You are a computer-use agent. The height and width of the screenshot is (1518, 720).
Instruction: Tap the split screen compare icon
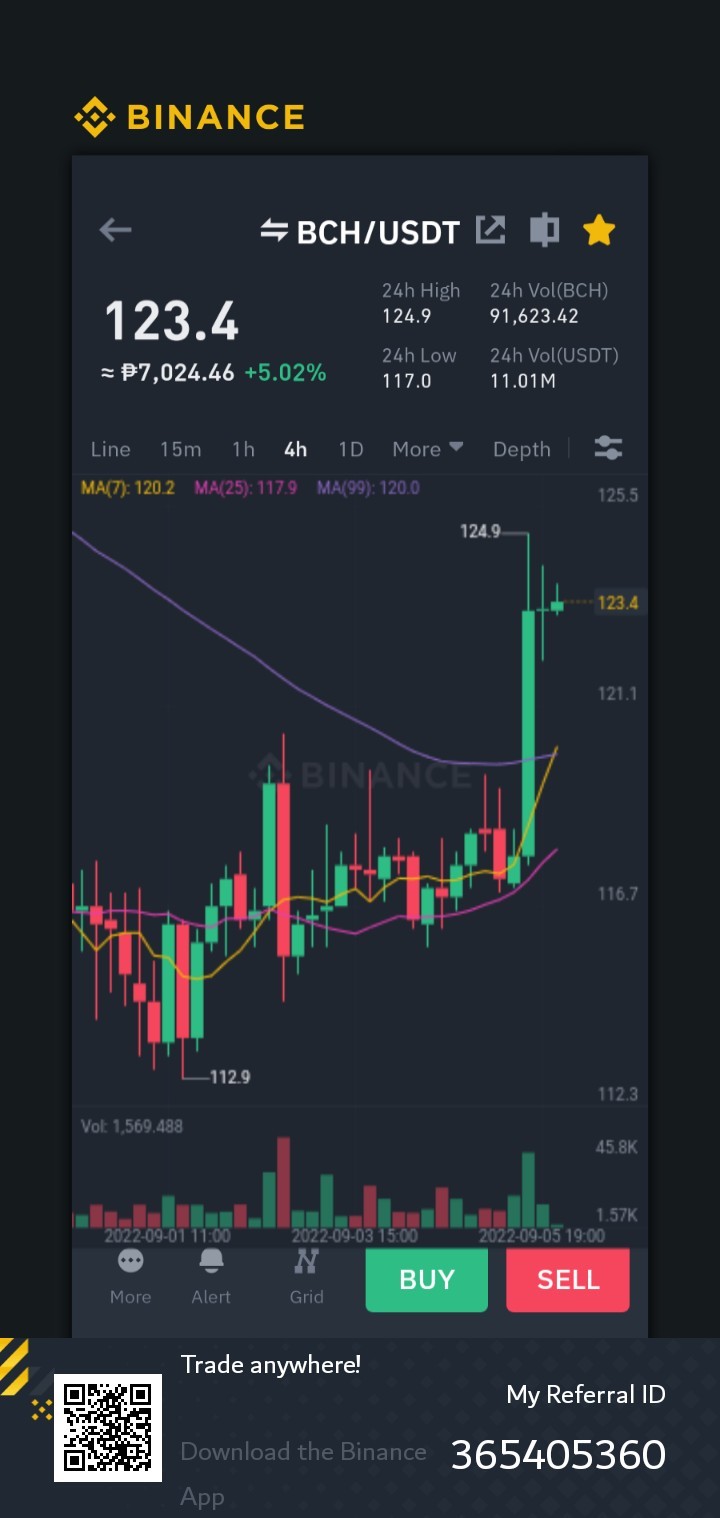(544, 230)
